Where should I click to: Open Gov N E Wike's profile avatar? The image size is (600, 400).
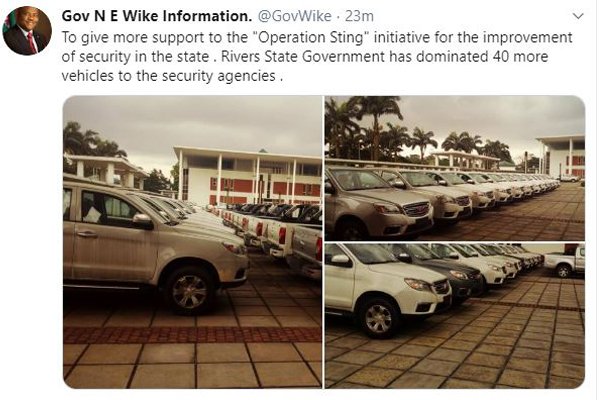click(x=27, y=31)
